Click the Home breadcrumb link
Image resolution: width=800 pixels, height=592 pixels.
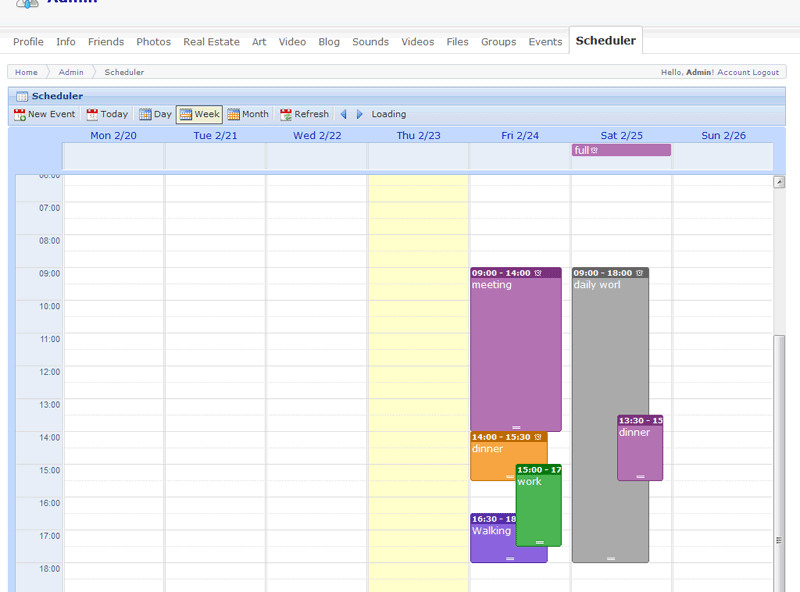(26, 72)
